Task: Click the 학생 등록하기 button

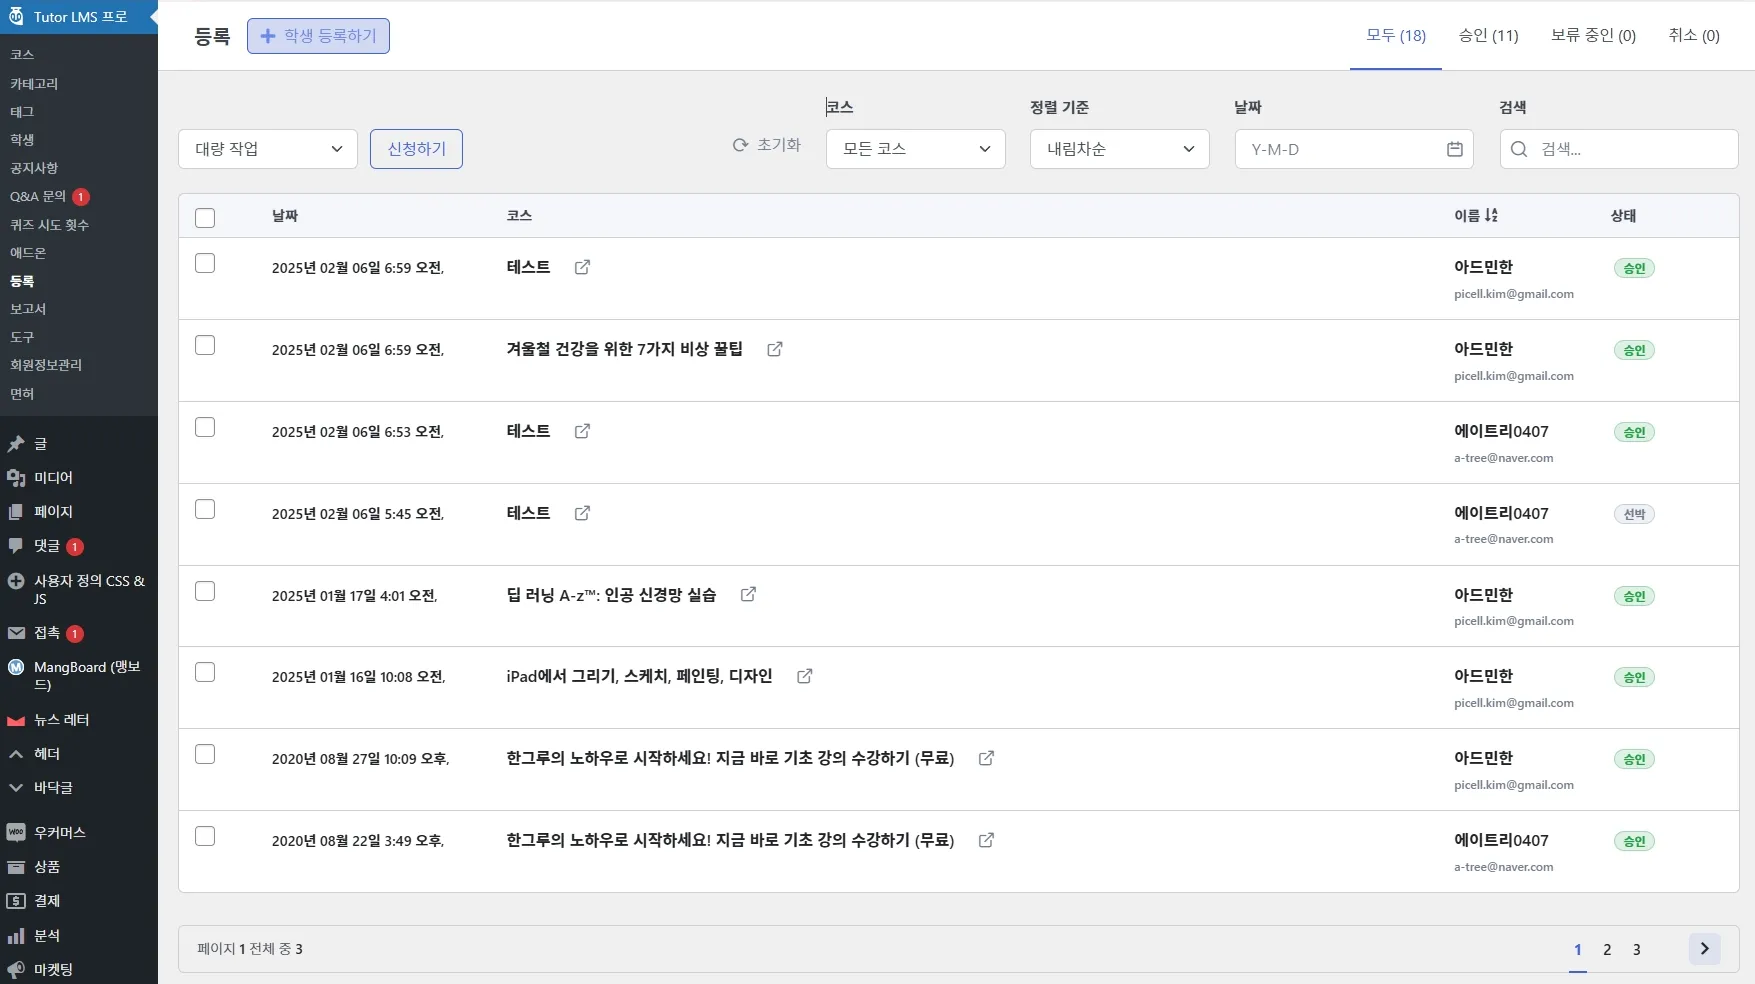Action: click(x=318, y=35)
